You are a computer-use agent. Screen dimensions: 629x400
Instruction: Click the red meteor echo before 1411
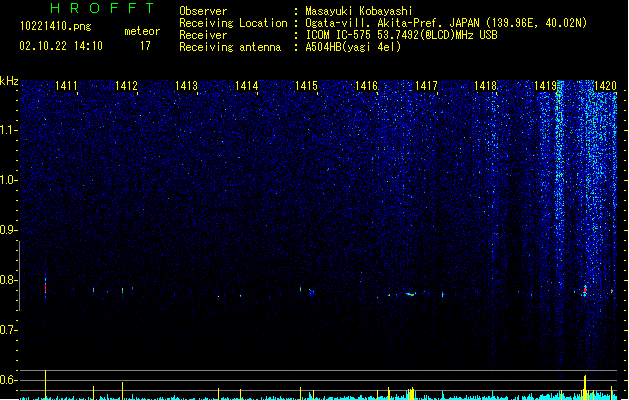tap(45, 287)
